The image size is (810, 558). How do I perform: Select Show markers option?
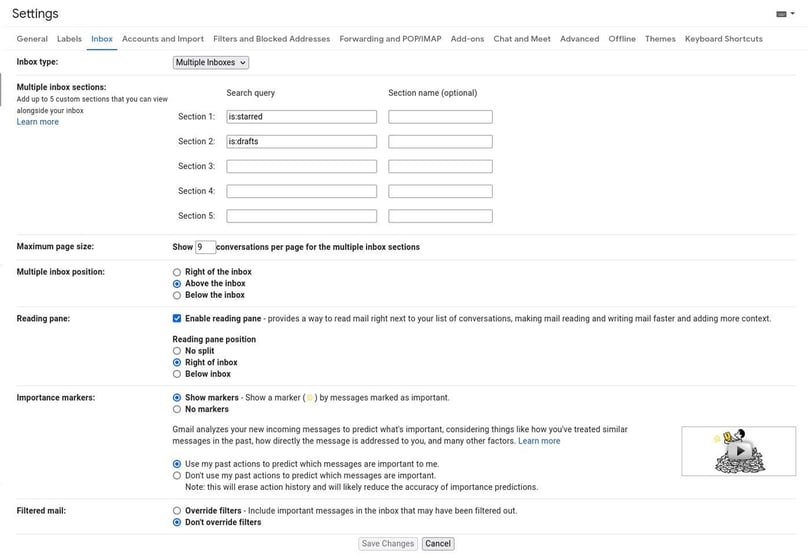tap(177, 398)
